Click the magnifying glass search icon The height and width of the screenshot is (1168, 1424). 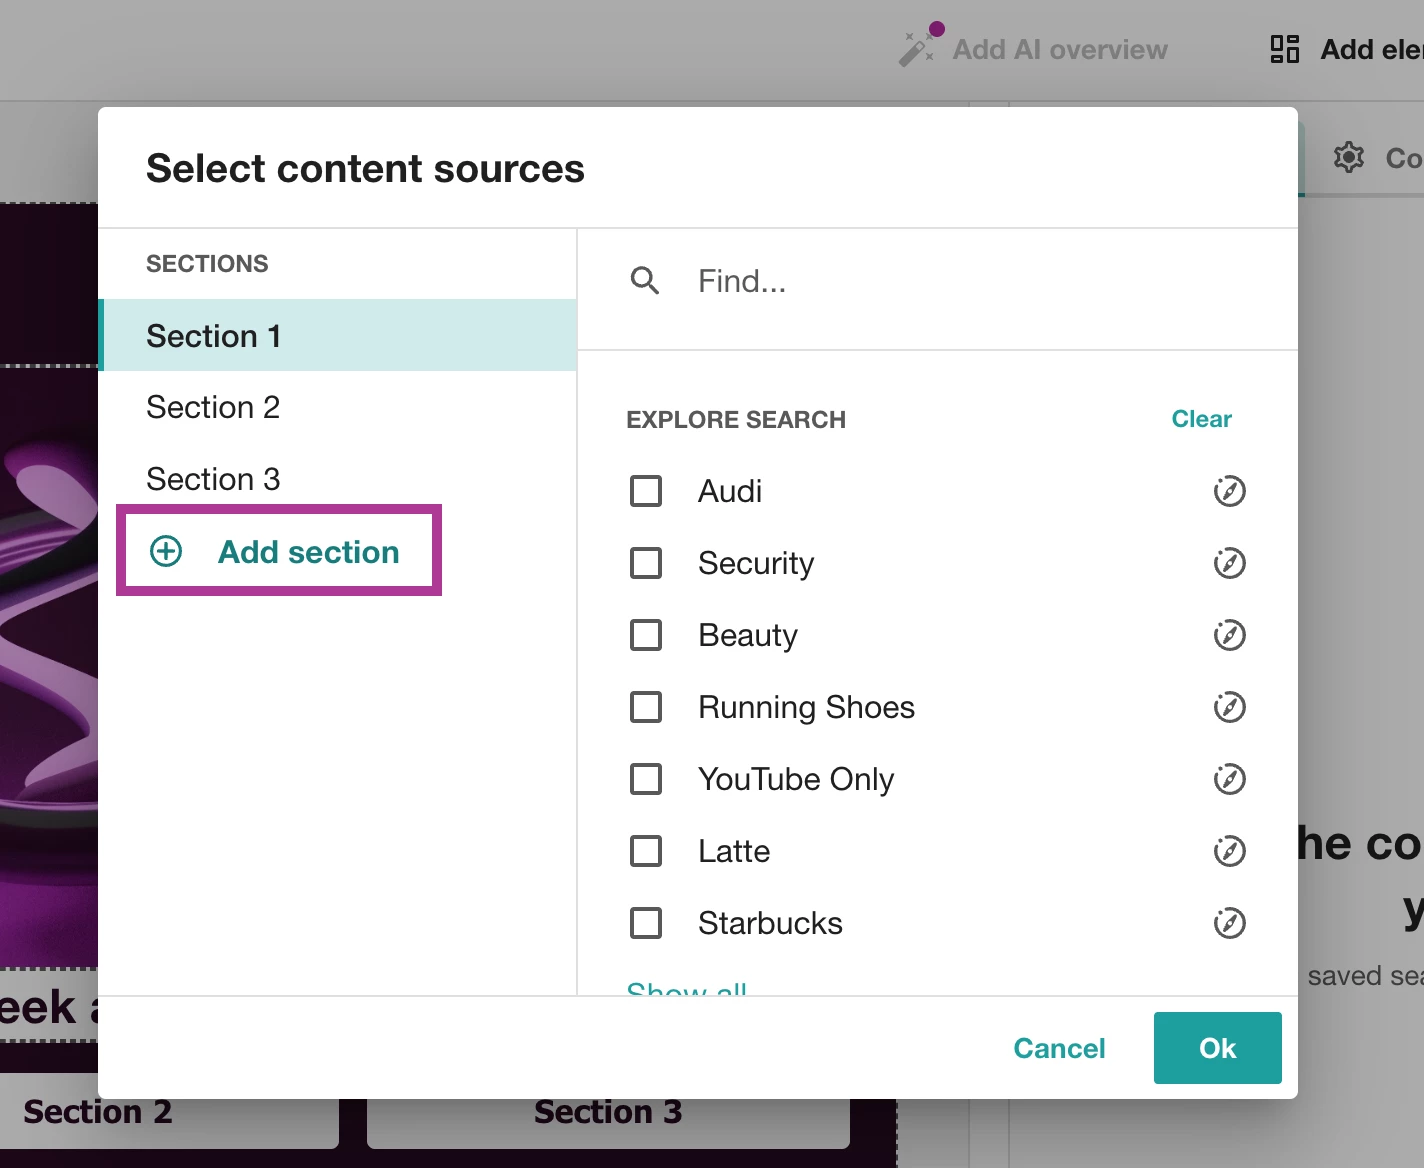click(x=645, y=281)
